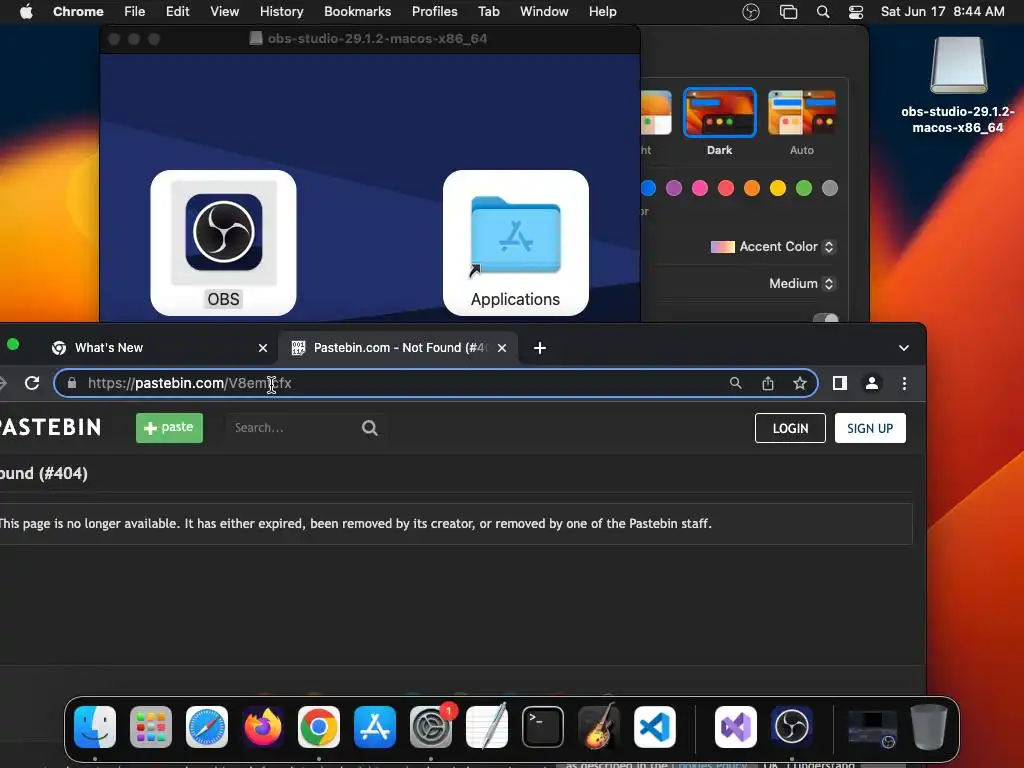
Task: Open a new Chrome tab
Action: (539, 348)
